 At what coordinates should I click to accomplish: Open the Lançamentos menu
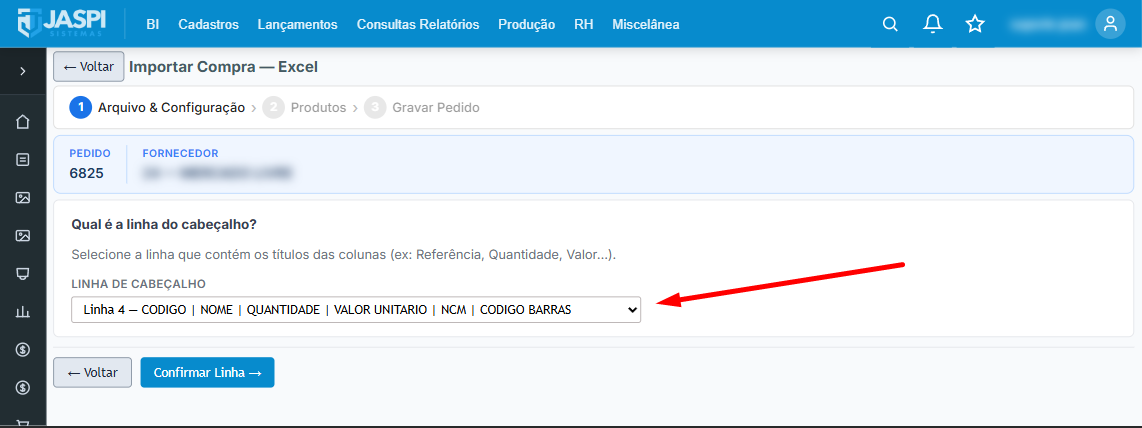click(x=297, y=24)
